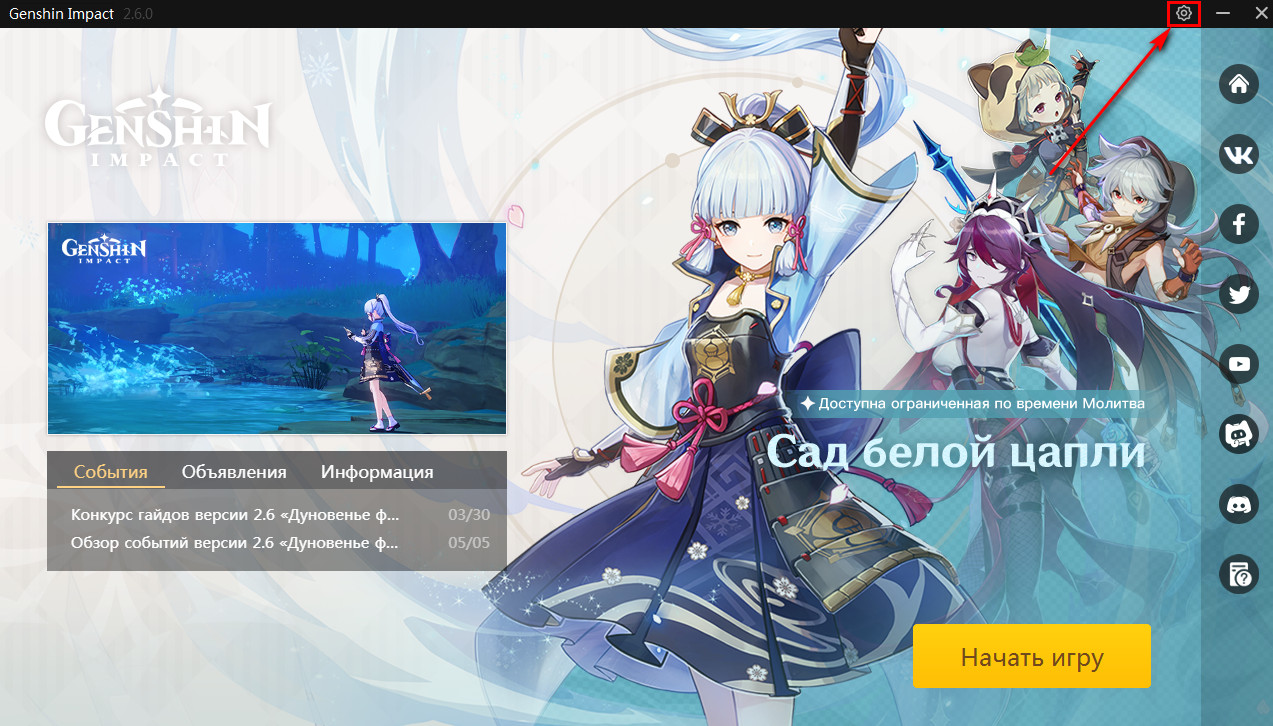Switch to the События tab
Viewport: 1273px width, 726px height.
110,472
